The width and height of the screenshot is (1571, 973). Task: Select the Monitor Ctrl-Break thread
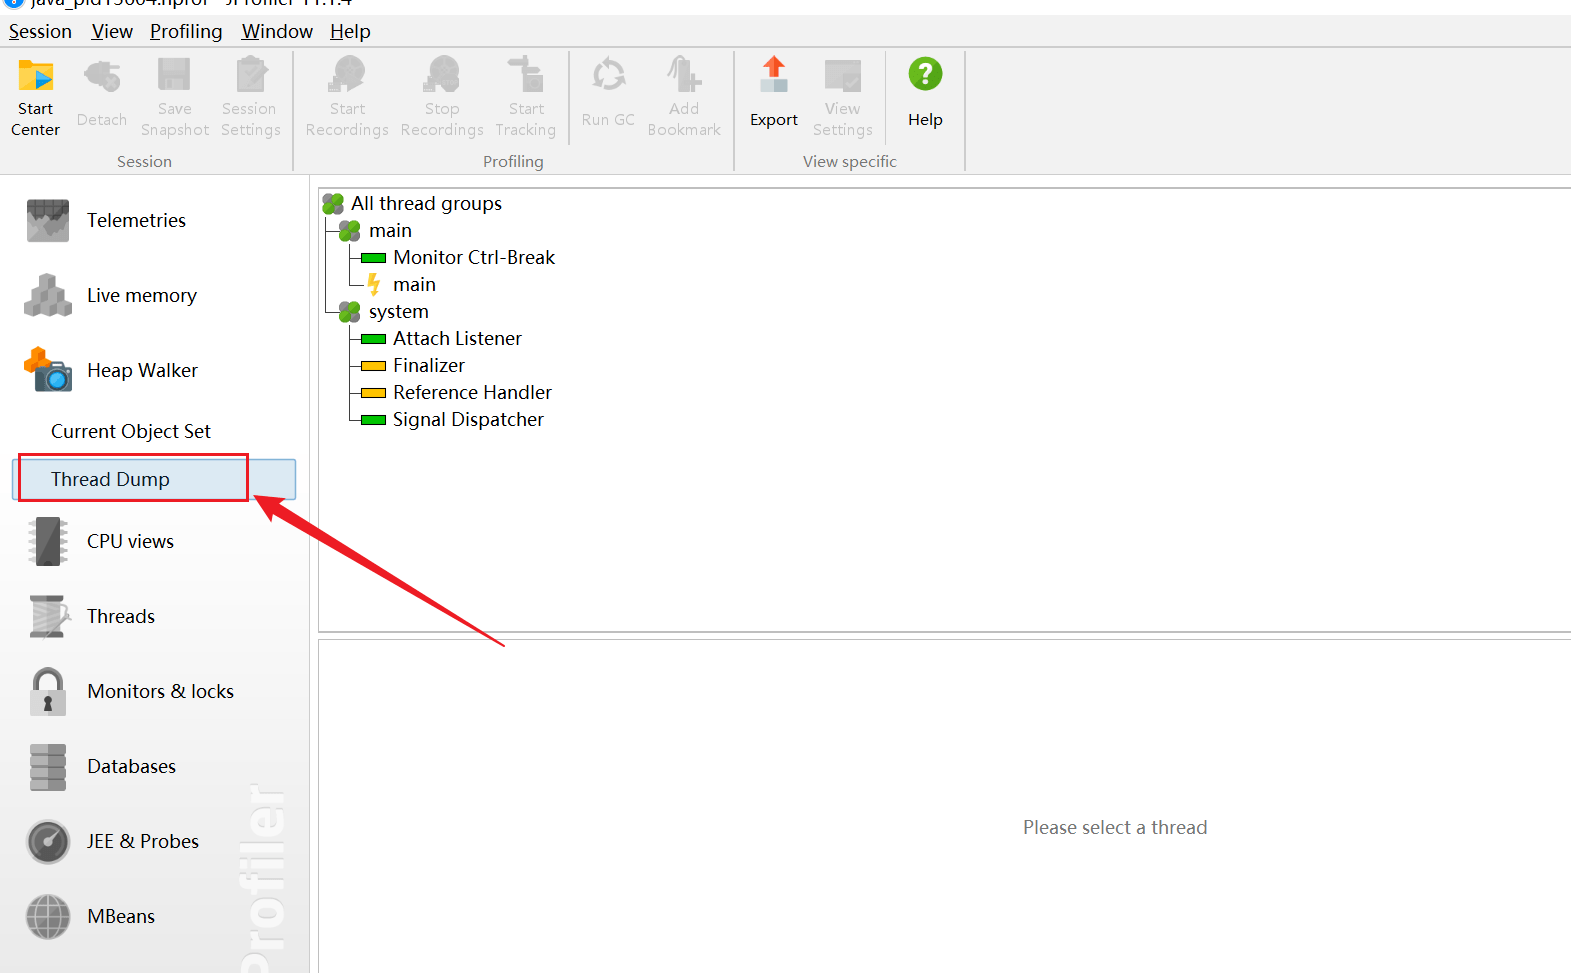click(473, 258)
